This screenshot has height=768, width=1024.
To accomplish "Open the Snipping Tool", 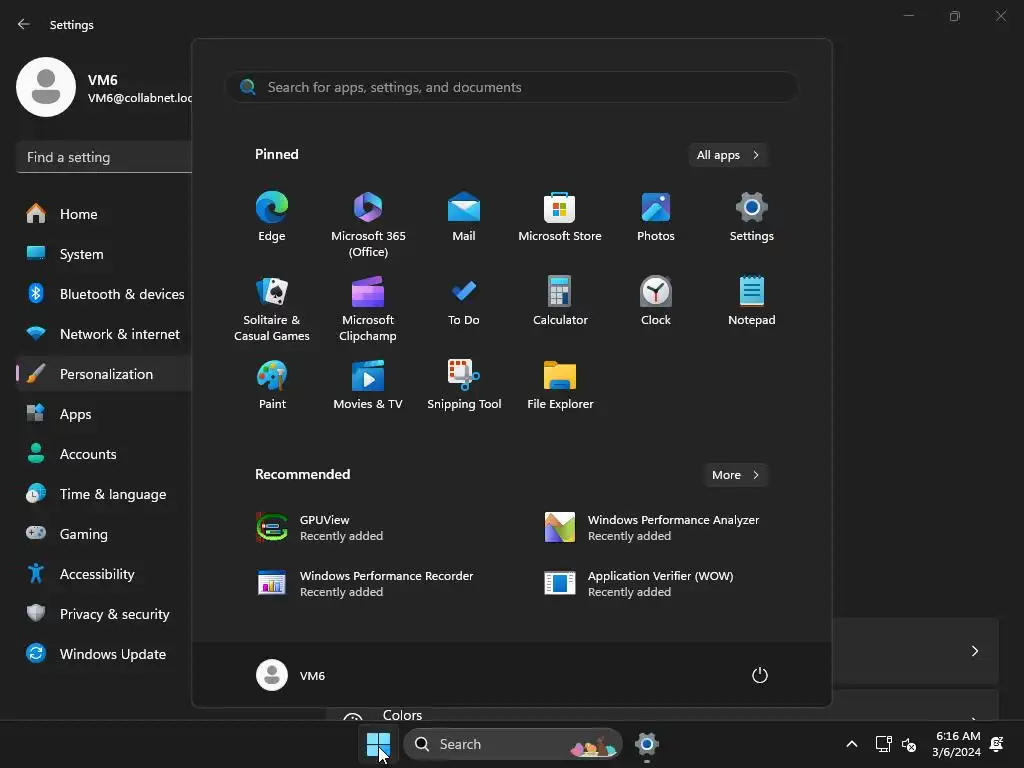I will (464, 385).
